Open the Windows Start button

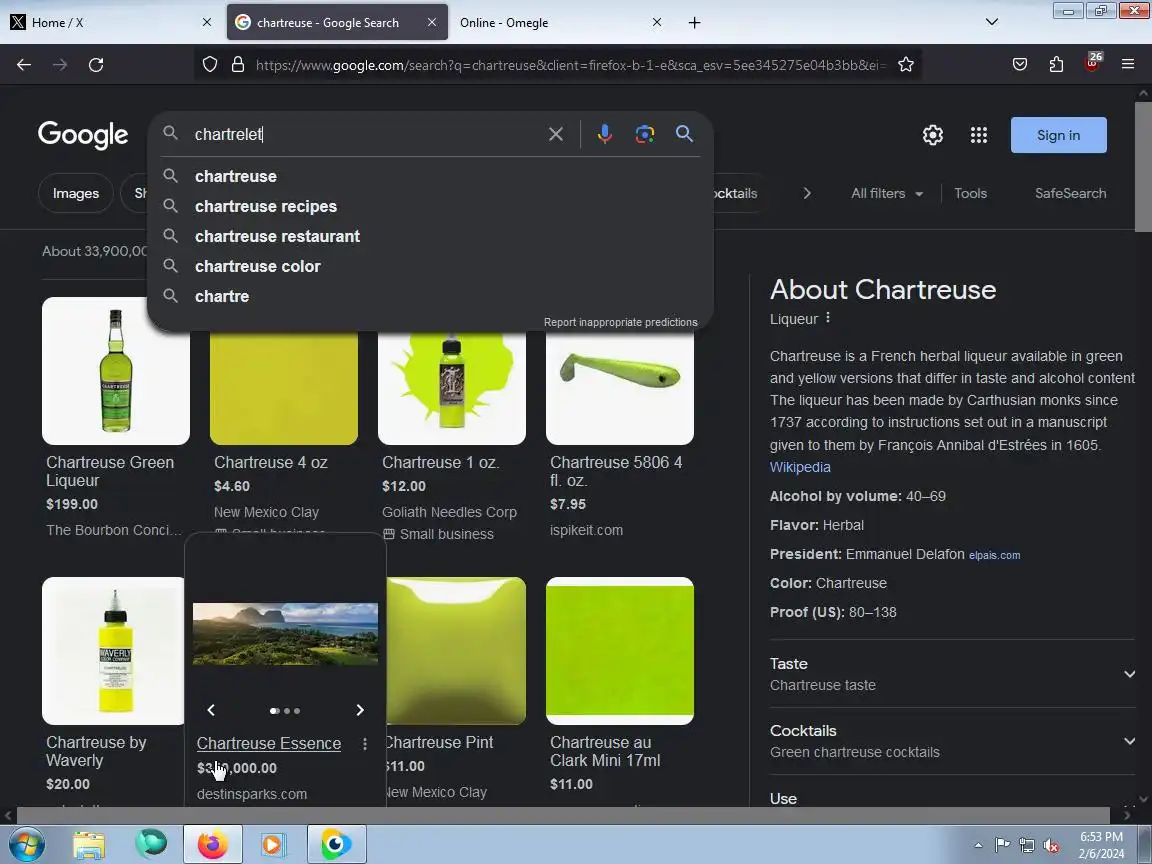pyautogui.click(x=26, y=845)
